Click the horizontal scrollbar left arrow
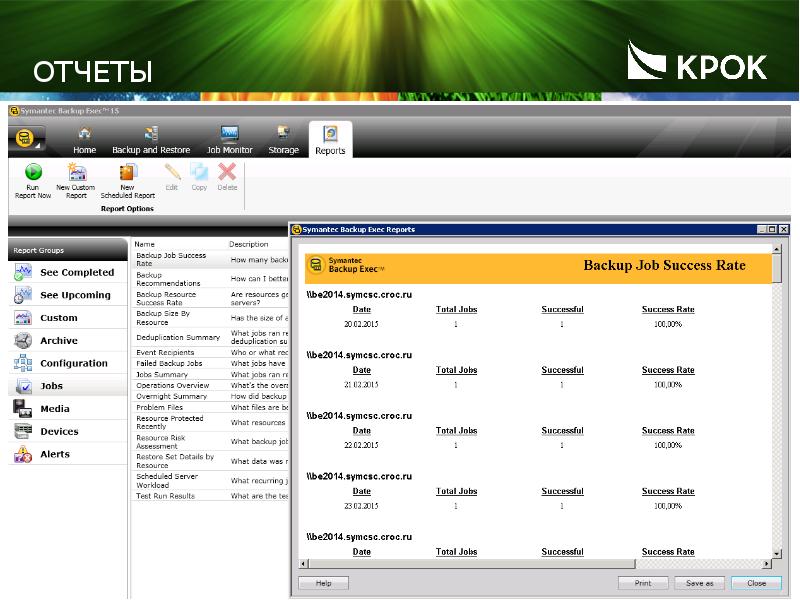The image size is (800, 600). click(304, 563)
